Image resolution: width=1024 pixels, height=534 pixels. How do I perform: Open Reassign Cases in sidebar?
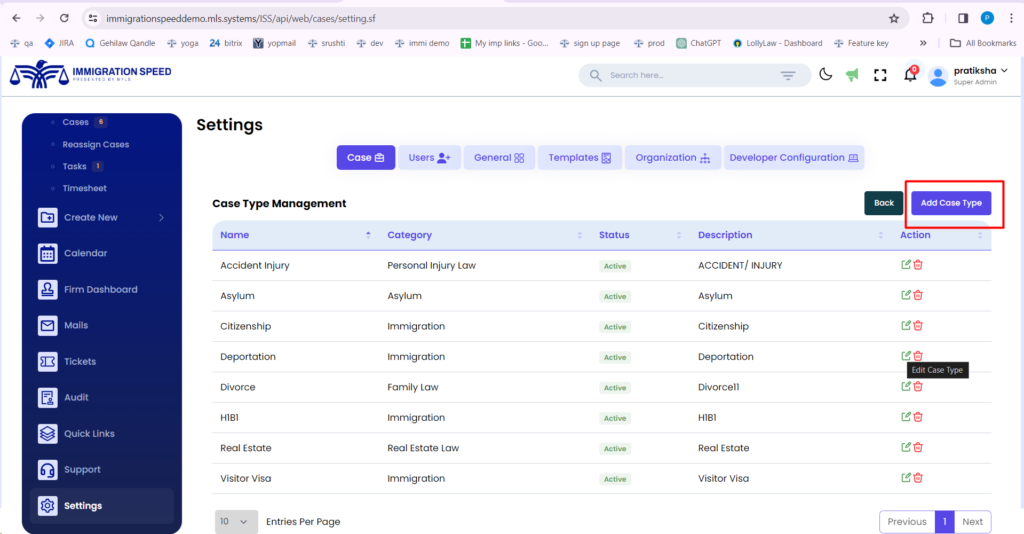point(95,144)
